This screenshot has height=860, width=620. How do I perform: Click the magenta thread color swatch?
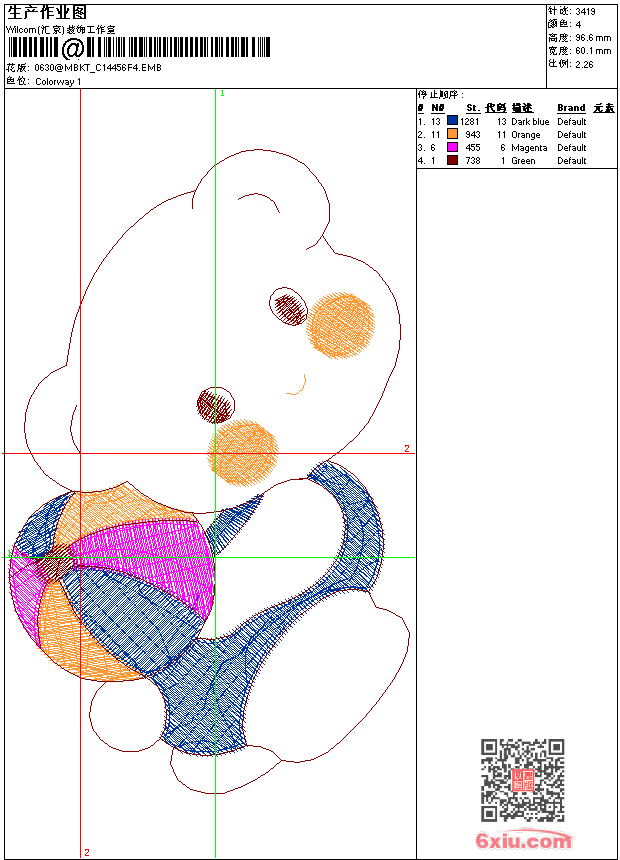tap(452, 147)
